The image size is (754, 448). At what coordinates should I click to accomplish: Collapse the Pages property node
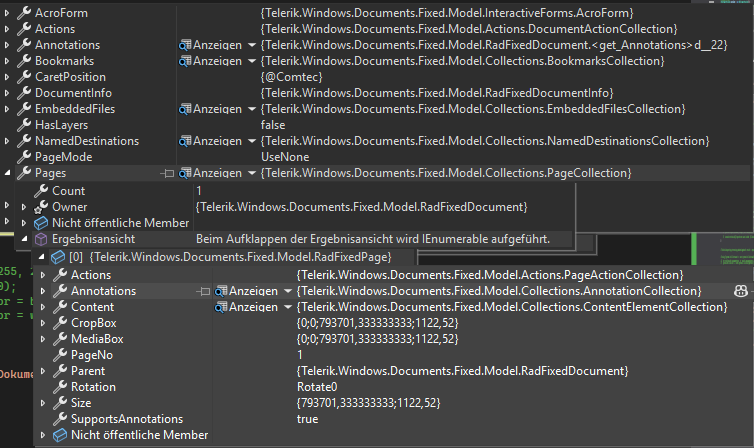point(9,174)
